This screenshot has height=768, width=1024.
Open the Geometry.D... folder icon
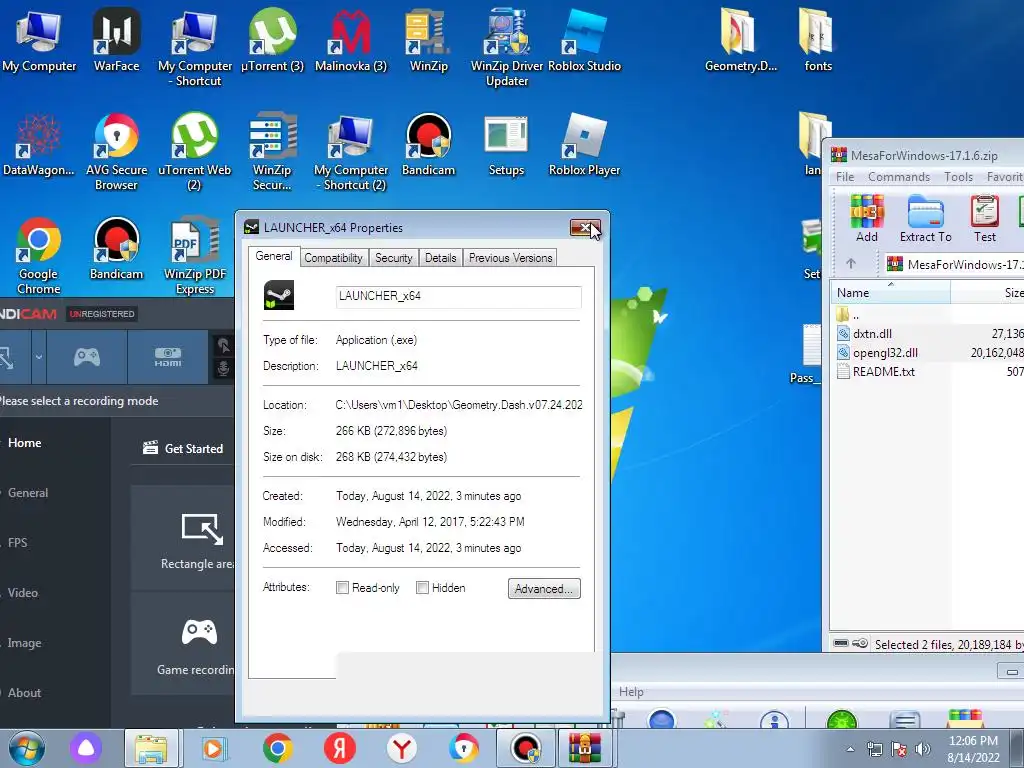click(x=741, y=39)
